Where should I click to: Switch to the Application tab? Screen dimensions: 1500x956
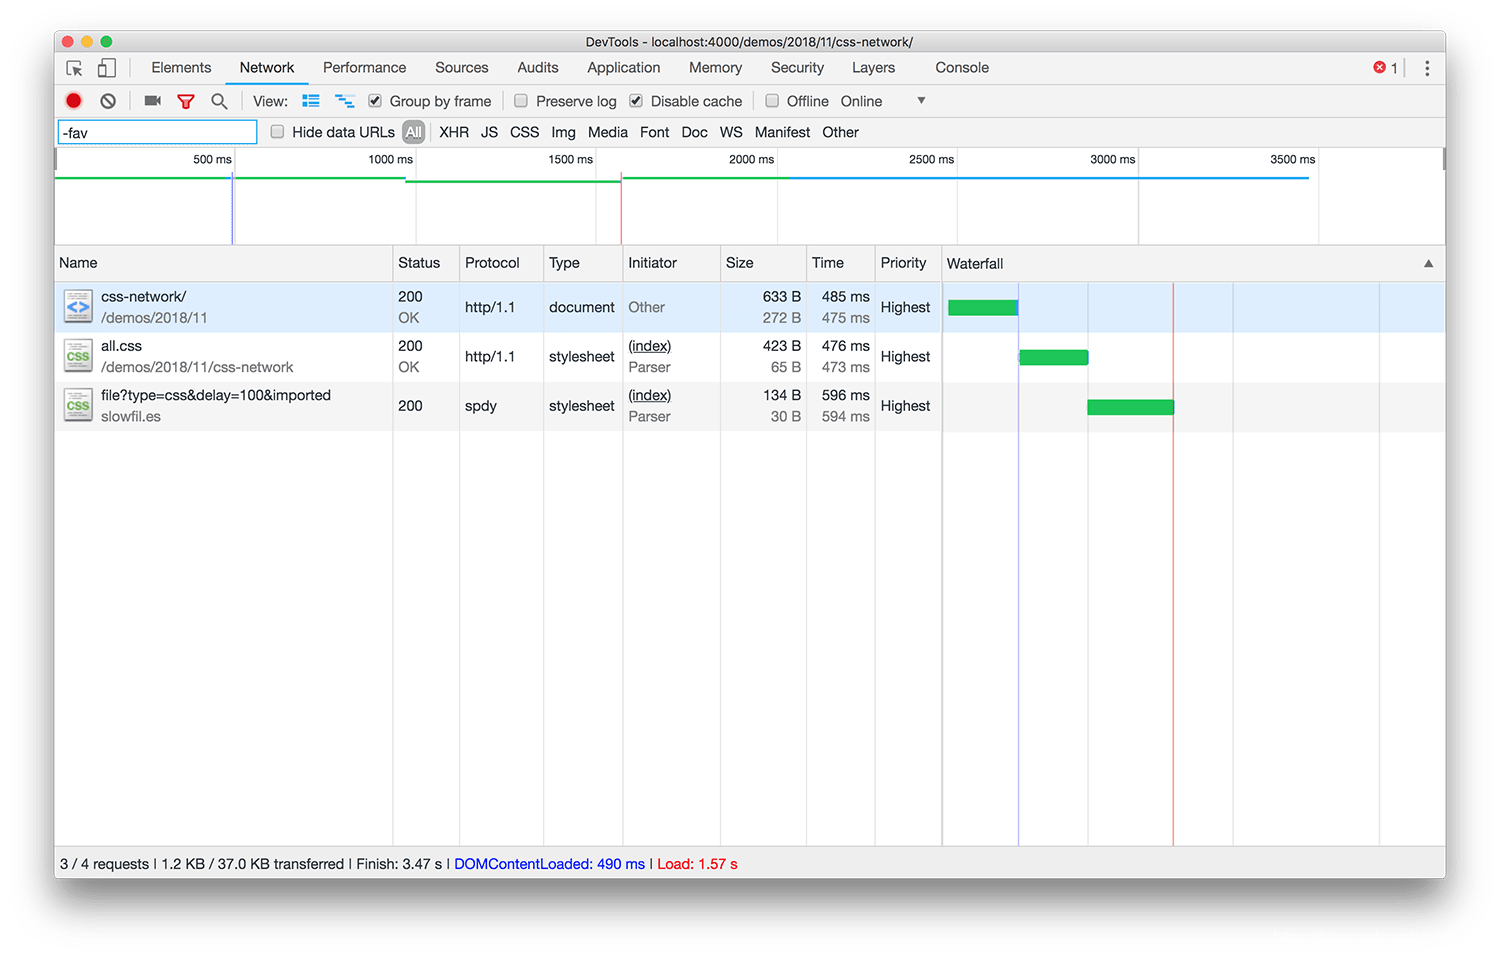tap(624, 68)
